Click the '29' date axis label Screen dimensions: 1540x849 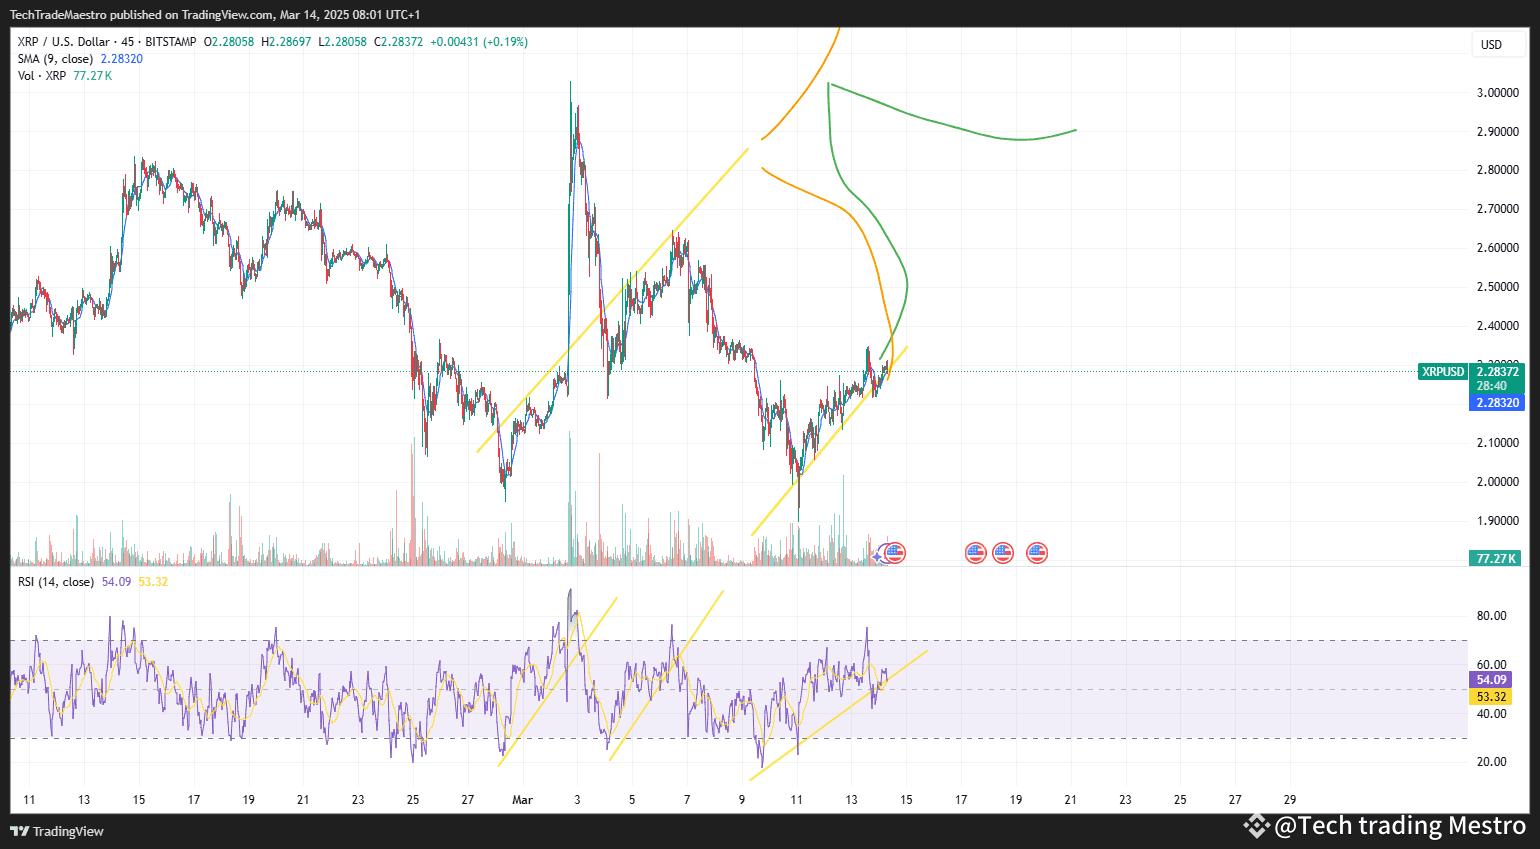click(x=1290, y=800)
